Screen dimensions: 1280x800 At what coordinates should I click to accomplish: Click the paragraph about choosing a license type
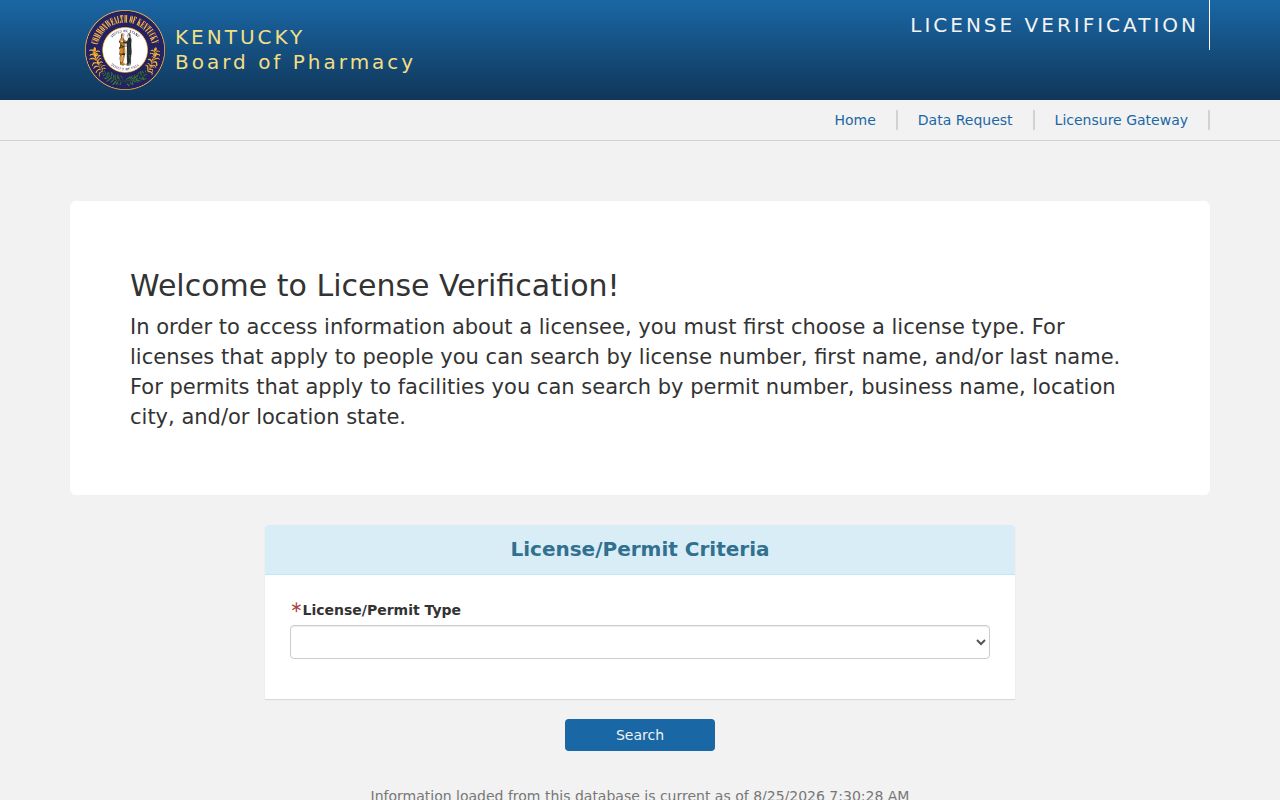(x=625, y=372)
